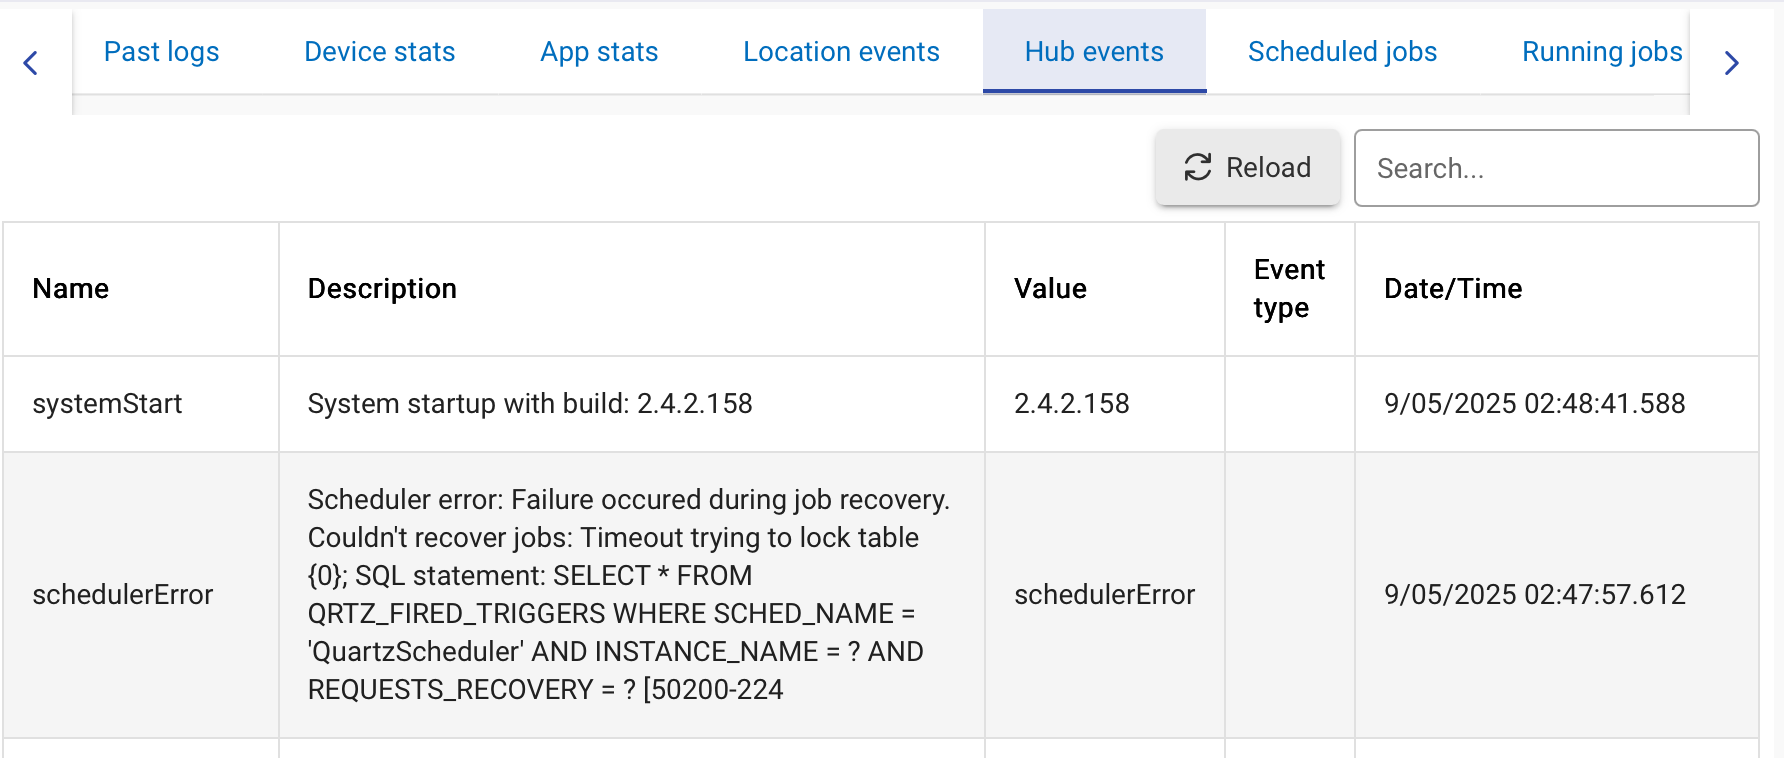
Task: Click the Scheduler error description text
Action: pos(629,595)
